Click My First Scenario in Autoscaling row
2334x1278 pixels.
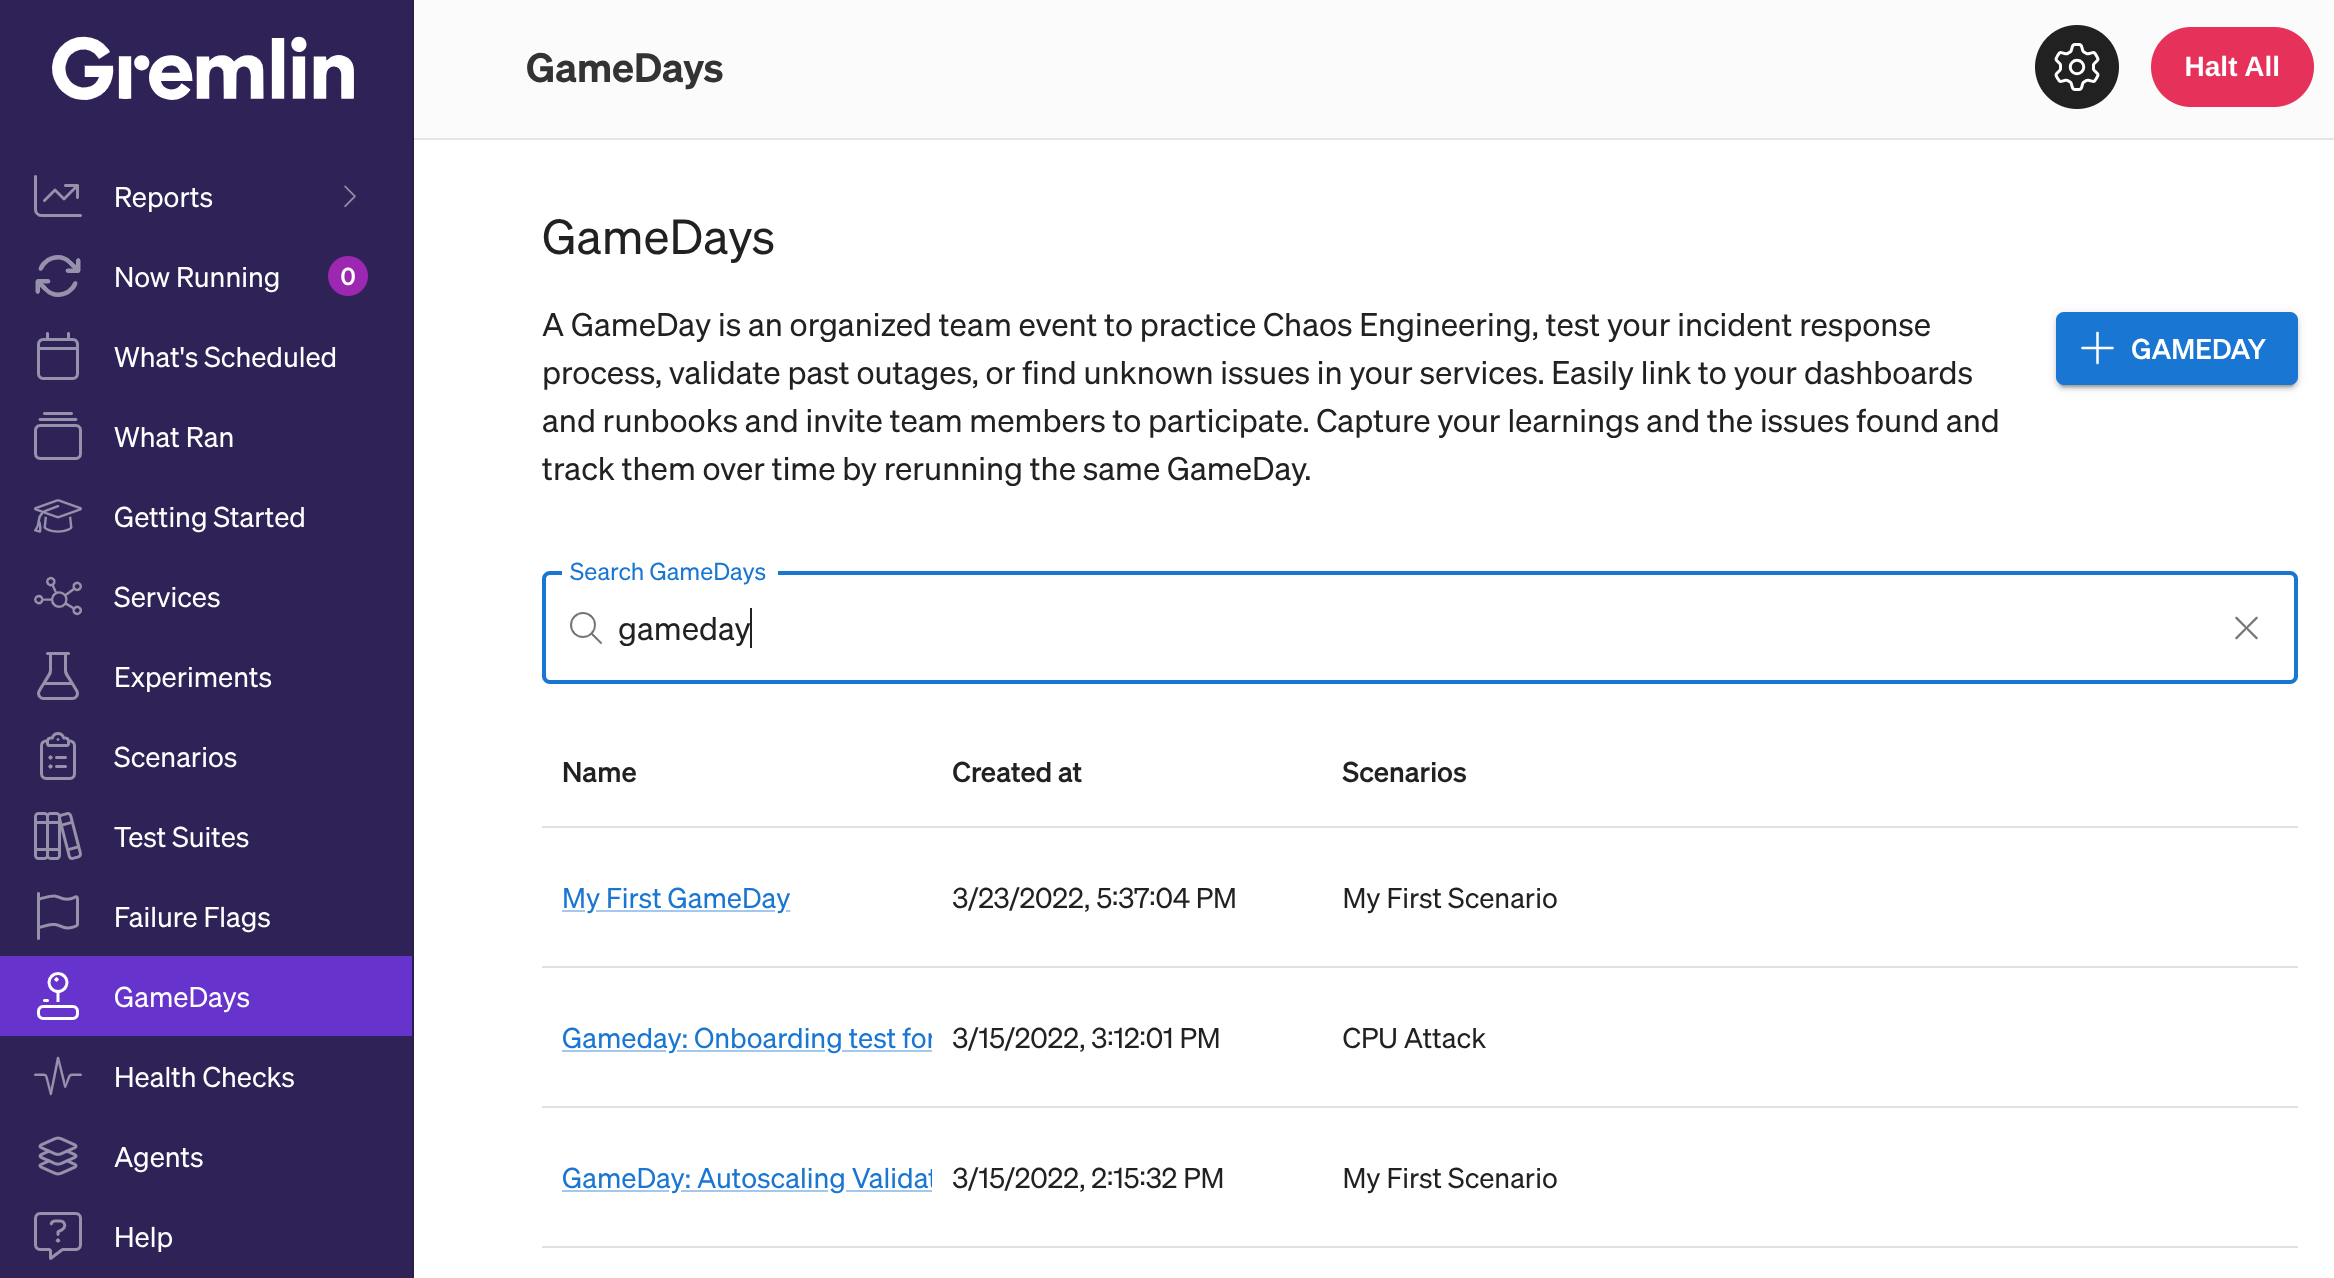pyautogui.click(x=1450, y=1178)
